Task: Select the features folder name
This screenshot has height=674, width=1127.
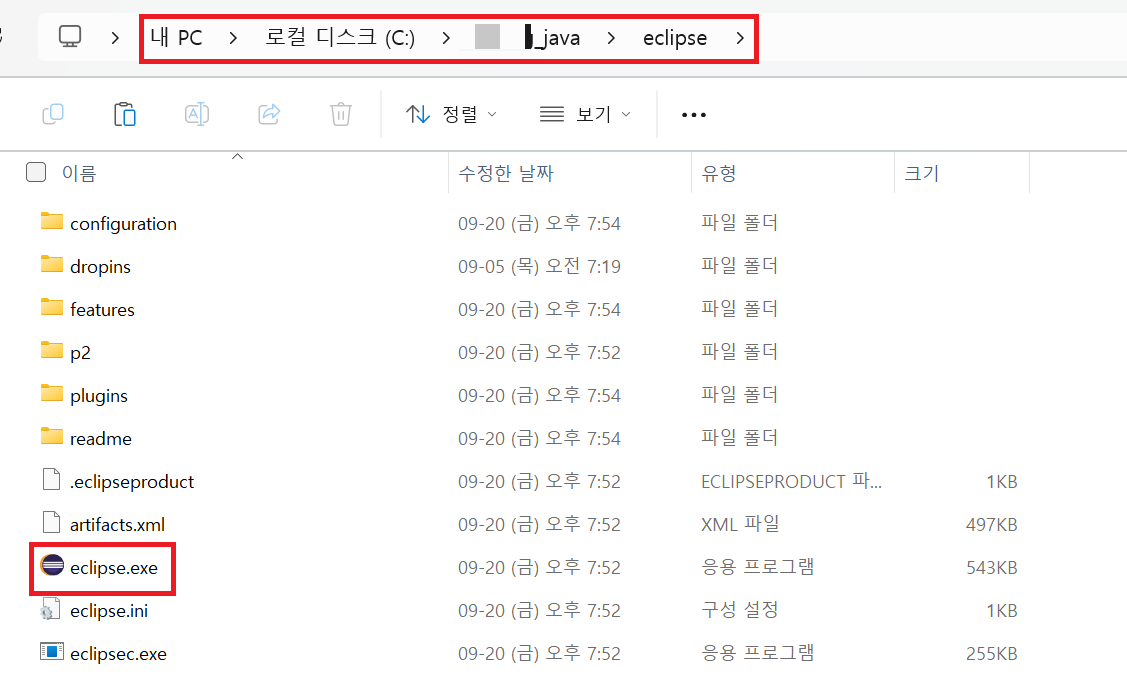Action: point(102,310)
